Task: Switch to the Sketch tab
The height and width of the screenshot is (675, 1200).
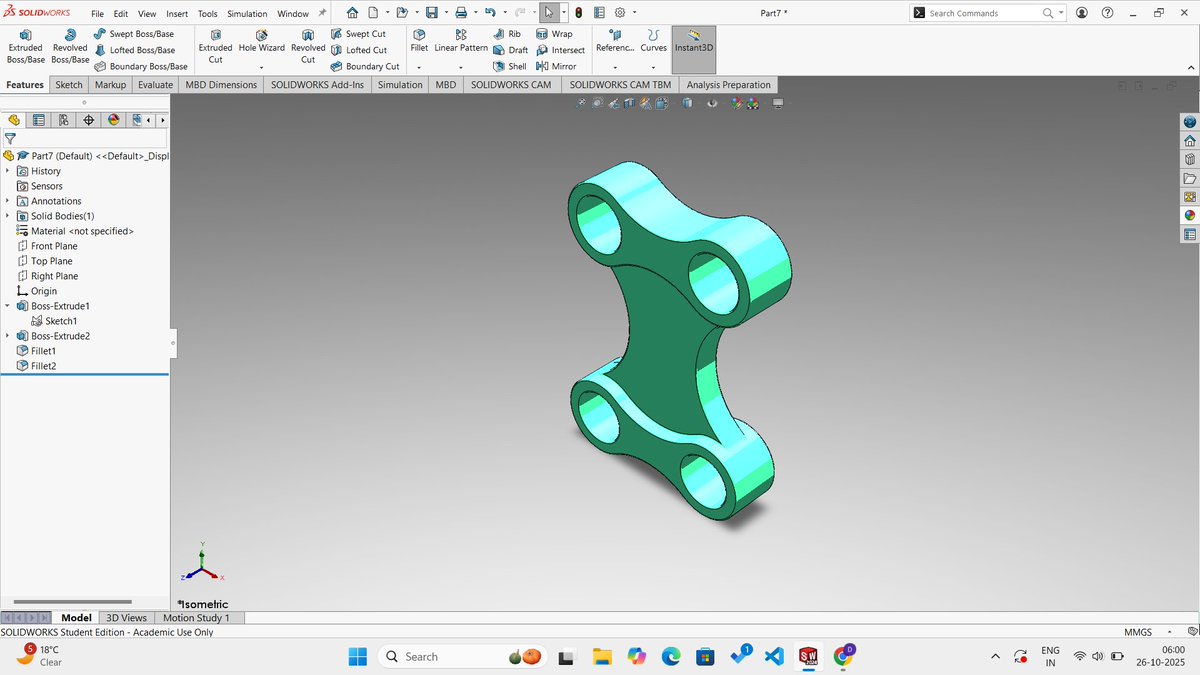Action: click(69, 85)
